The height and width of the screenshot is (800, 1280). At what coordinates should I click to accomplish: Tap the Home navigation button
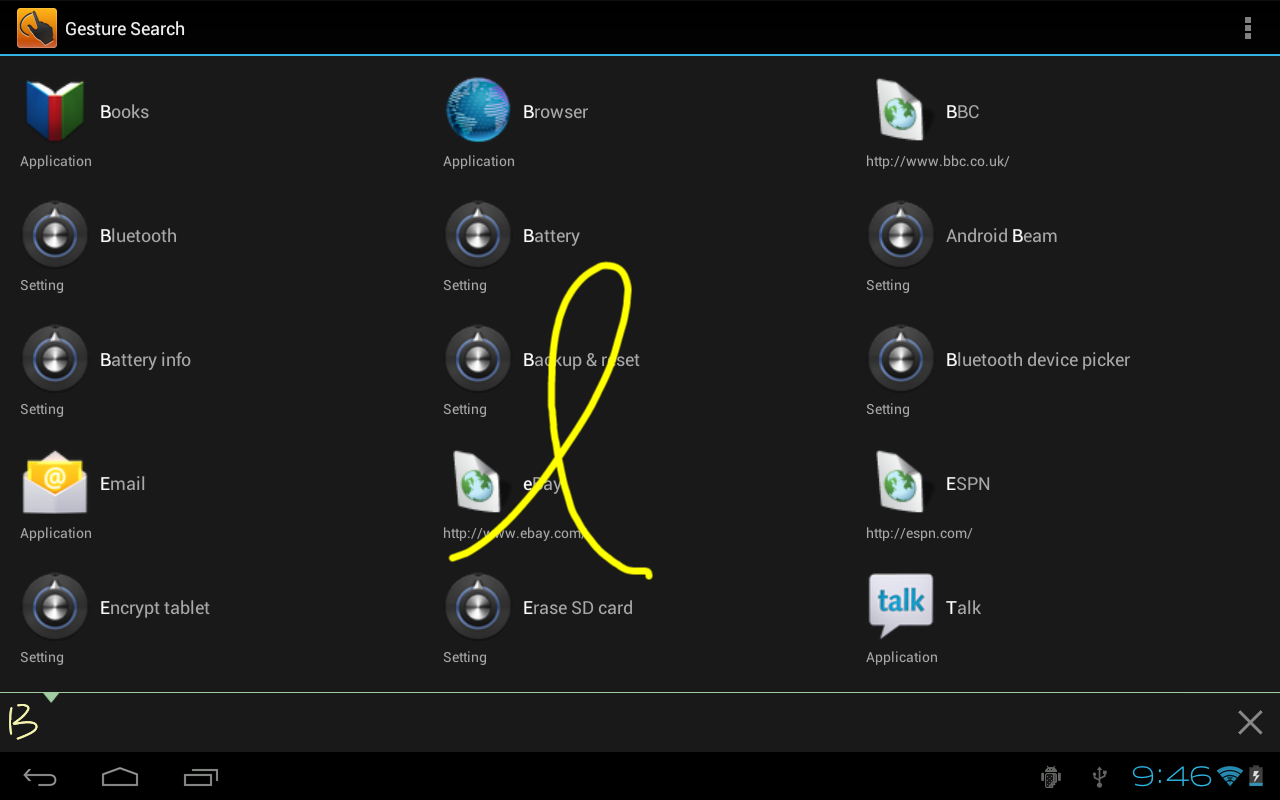(x=120, y=776)
